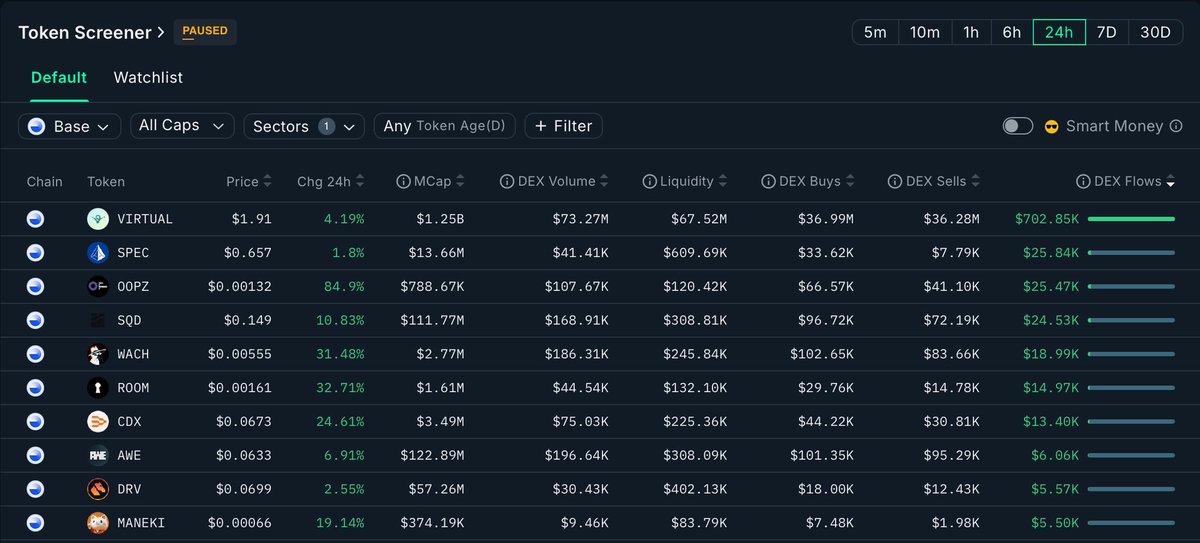Click the Sectors count badge 1
This screenshot has width=1200, height=543.
[326, 126]
